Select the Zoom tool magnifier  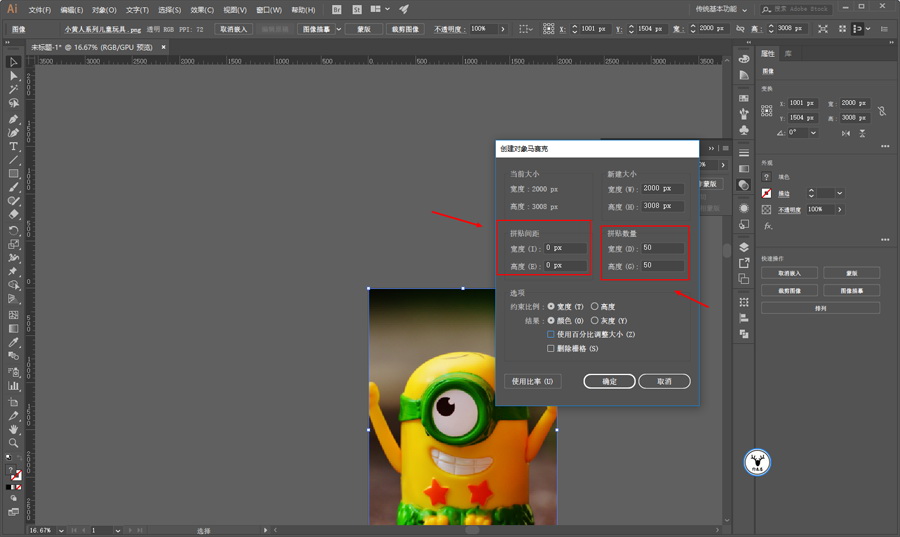click(14, 442)
